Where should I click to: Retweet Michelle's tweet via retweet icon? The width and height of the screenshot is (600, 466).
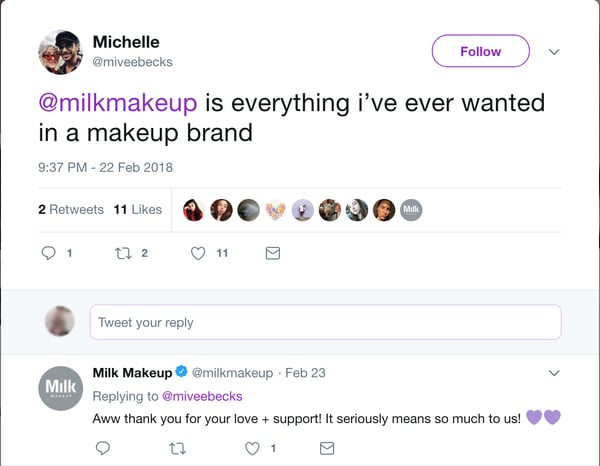pos(124,254)
